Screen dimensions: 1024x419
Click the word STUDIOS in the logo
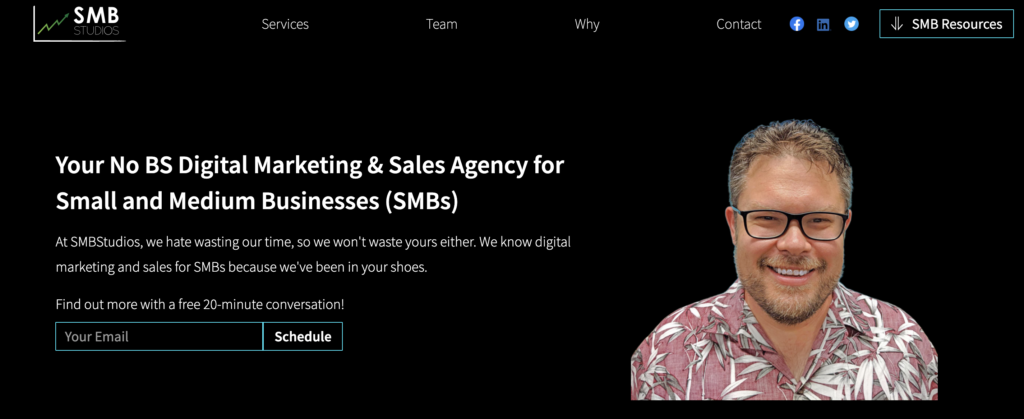(x=96, y=31)
